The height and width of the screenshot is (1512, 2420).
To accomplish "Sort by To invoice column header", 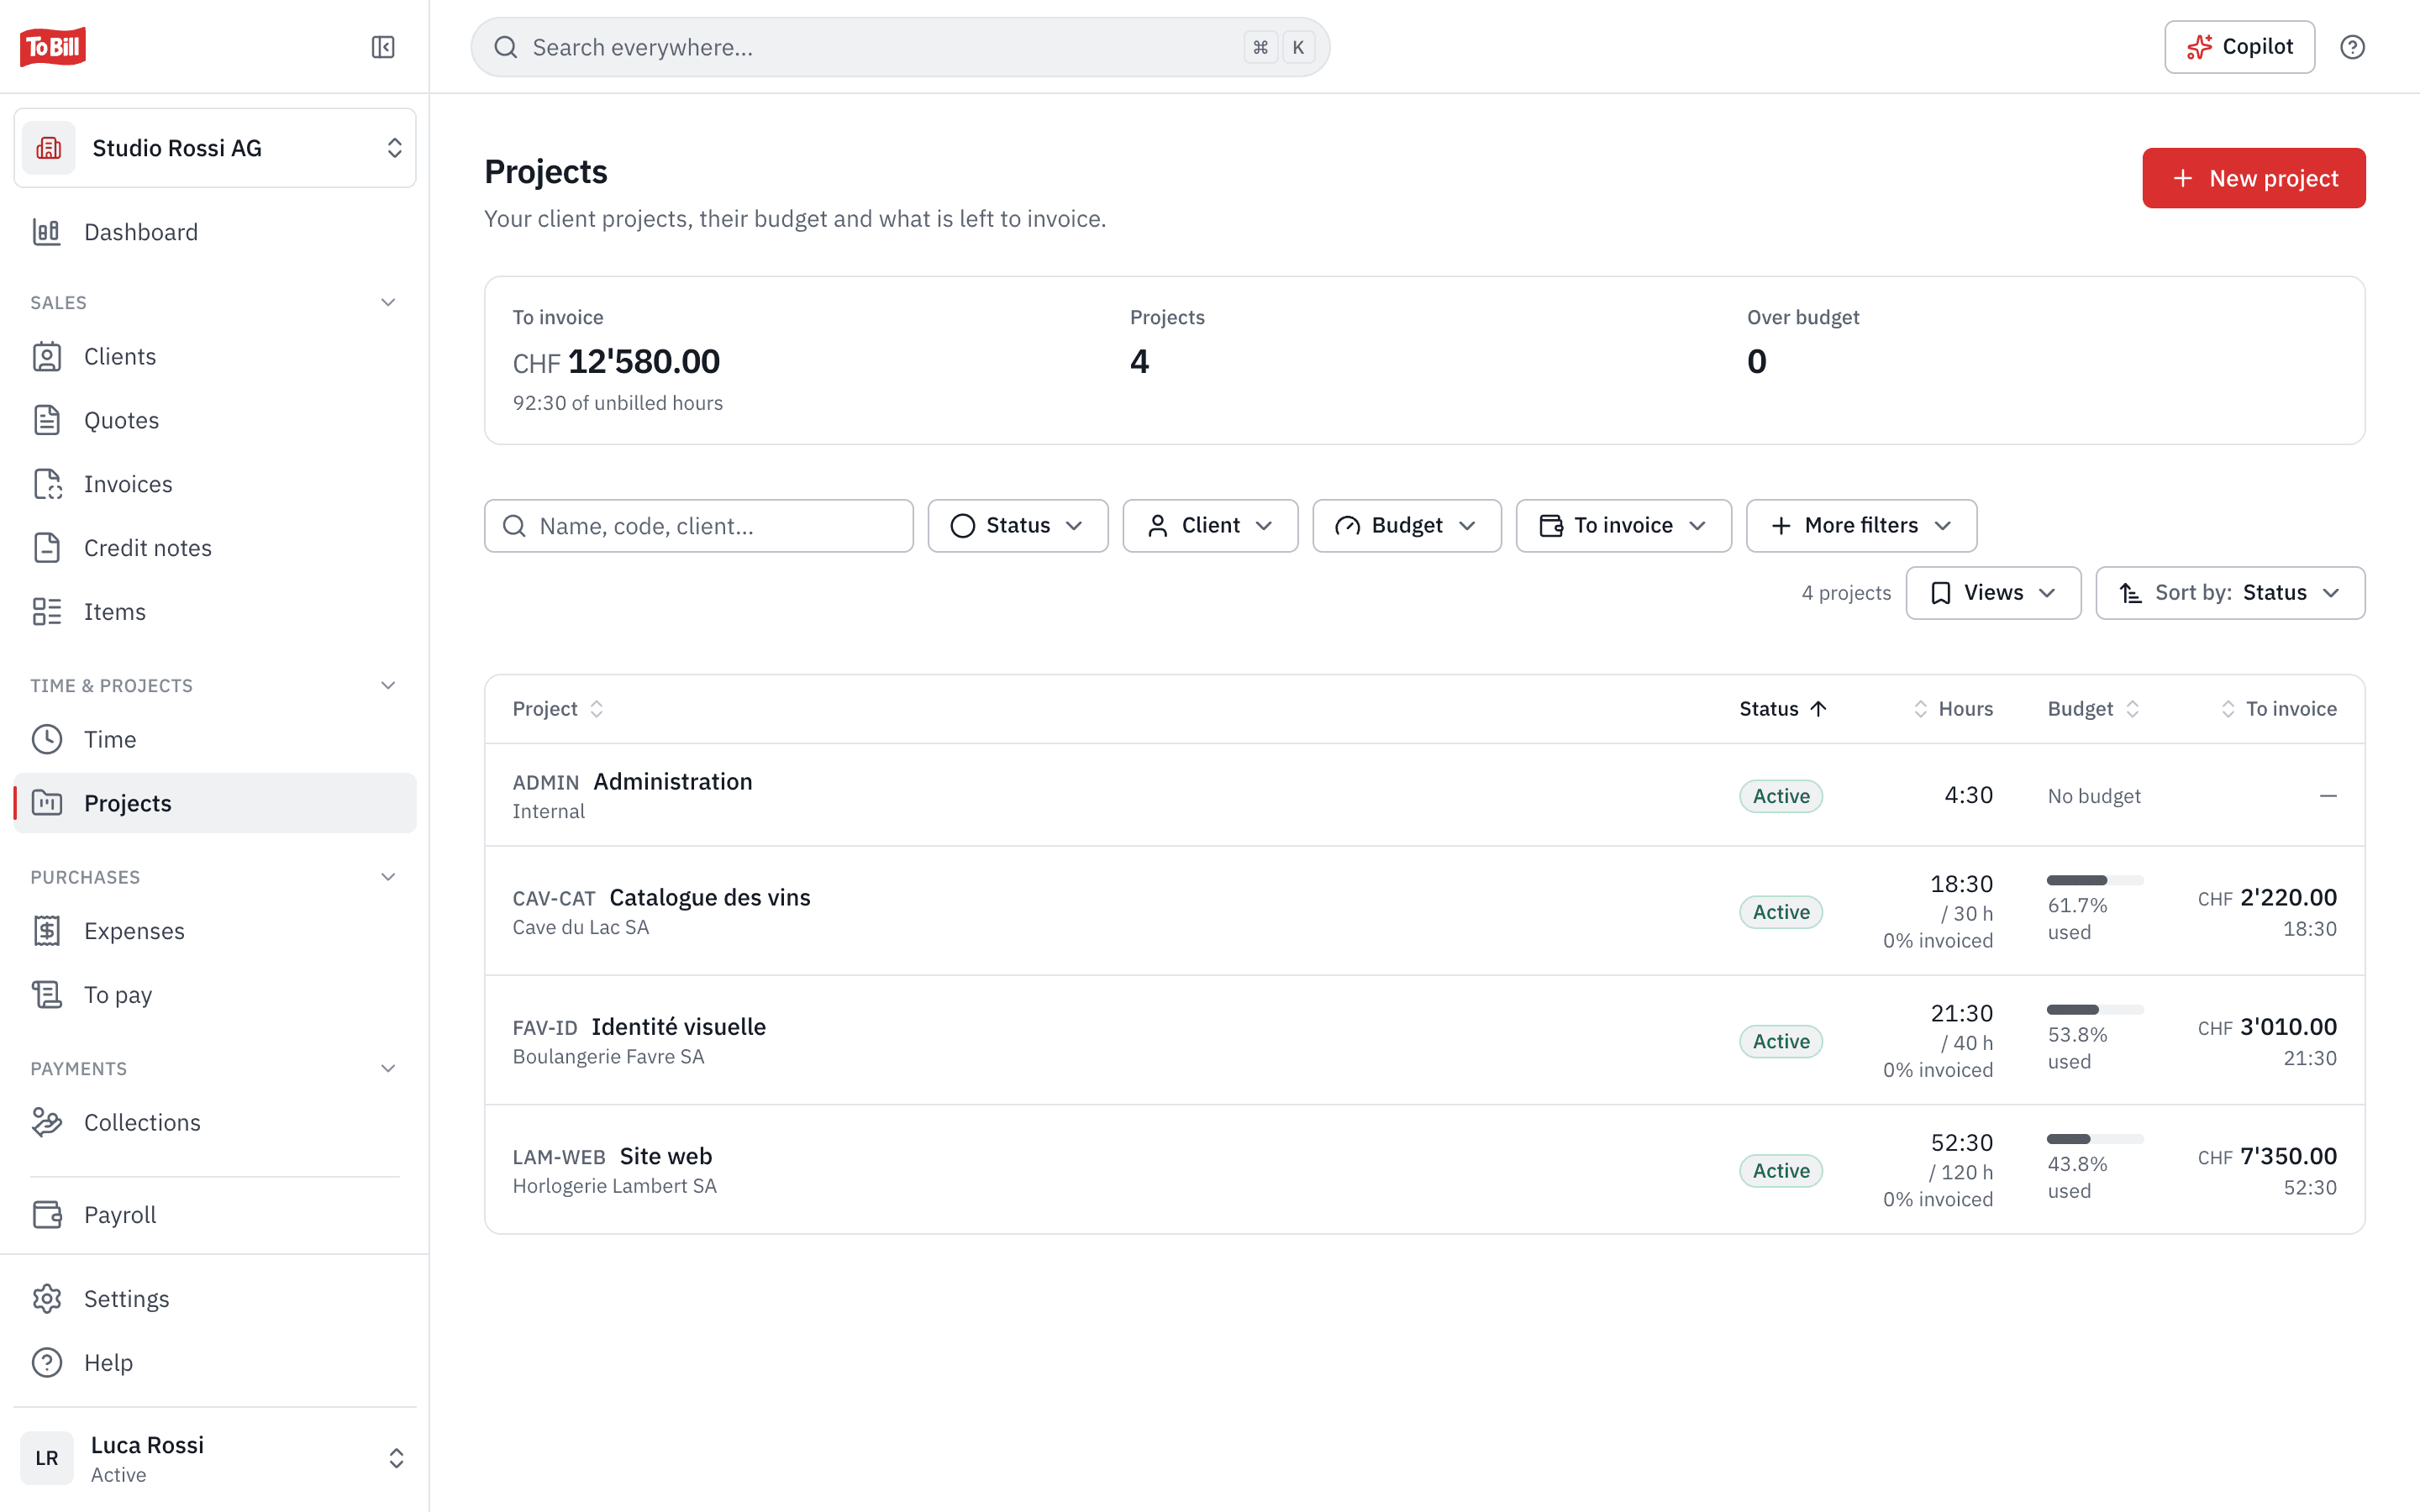I will pyautogui.click(x=2278, y=709).
